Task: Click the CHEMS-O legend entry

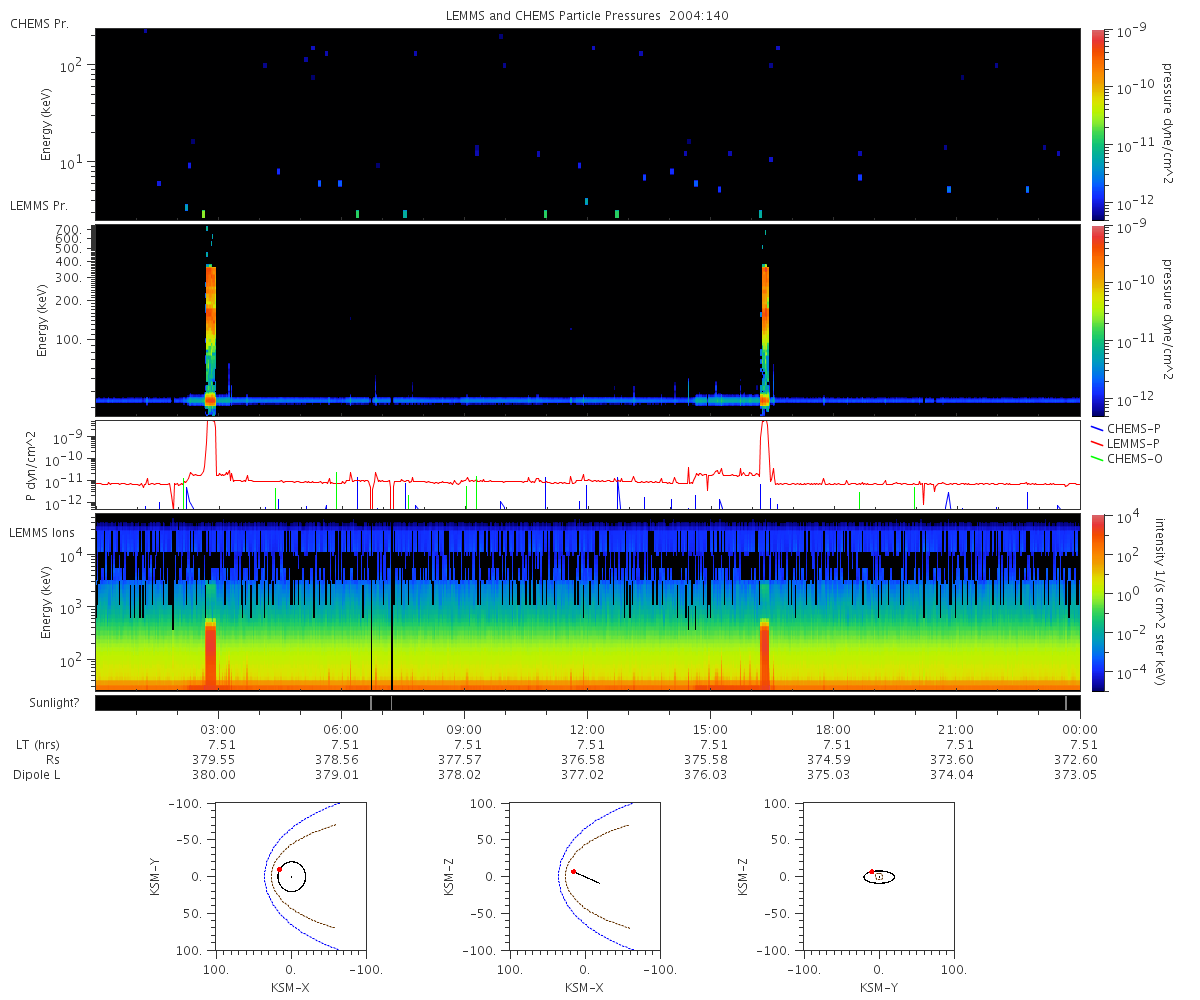Action: click(x=1134, y=458)
